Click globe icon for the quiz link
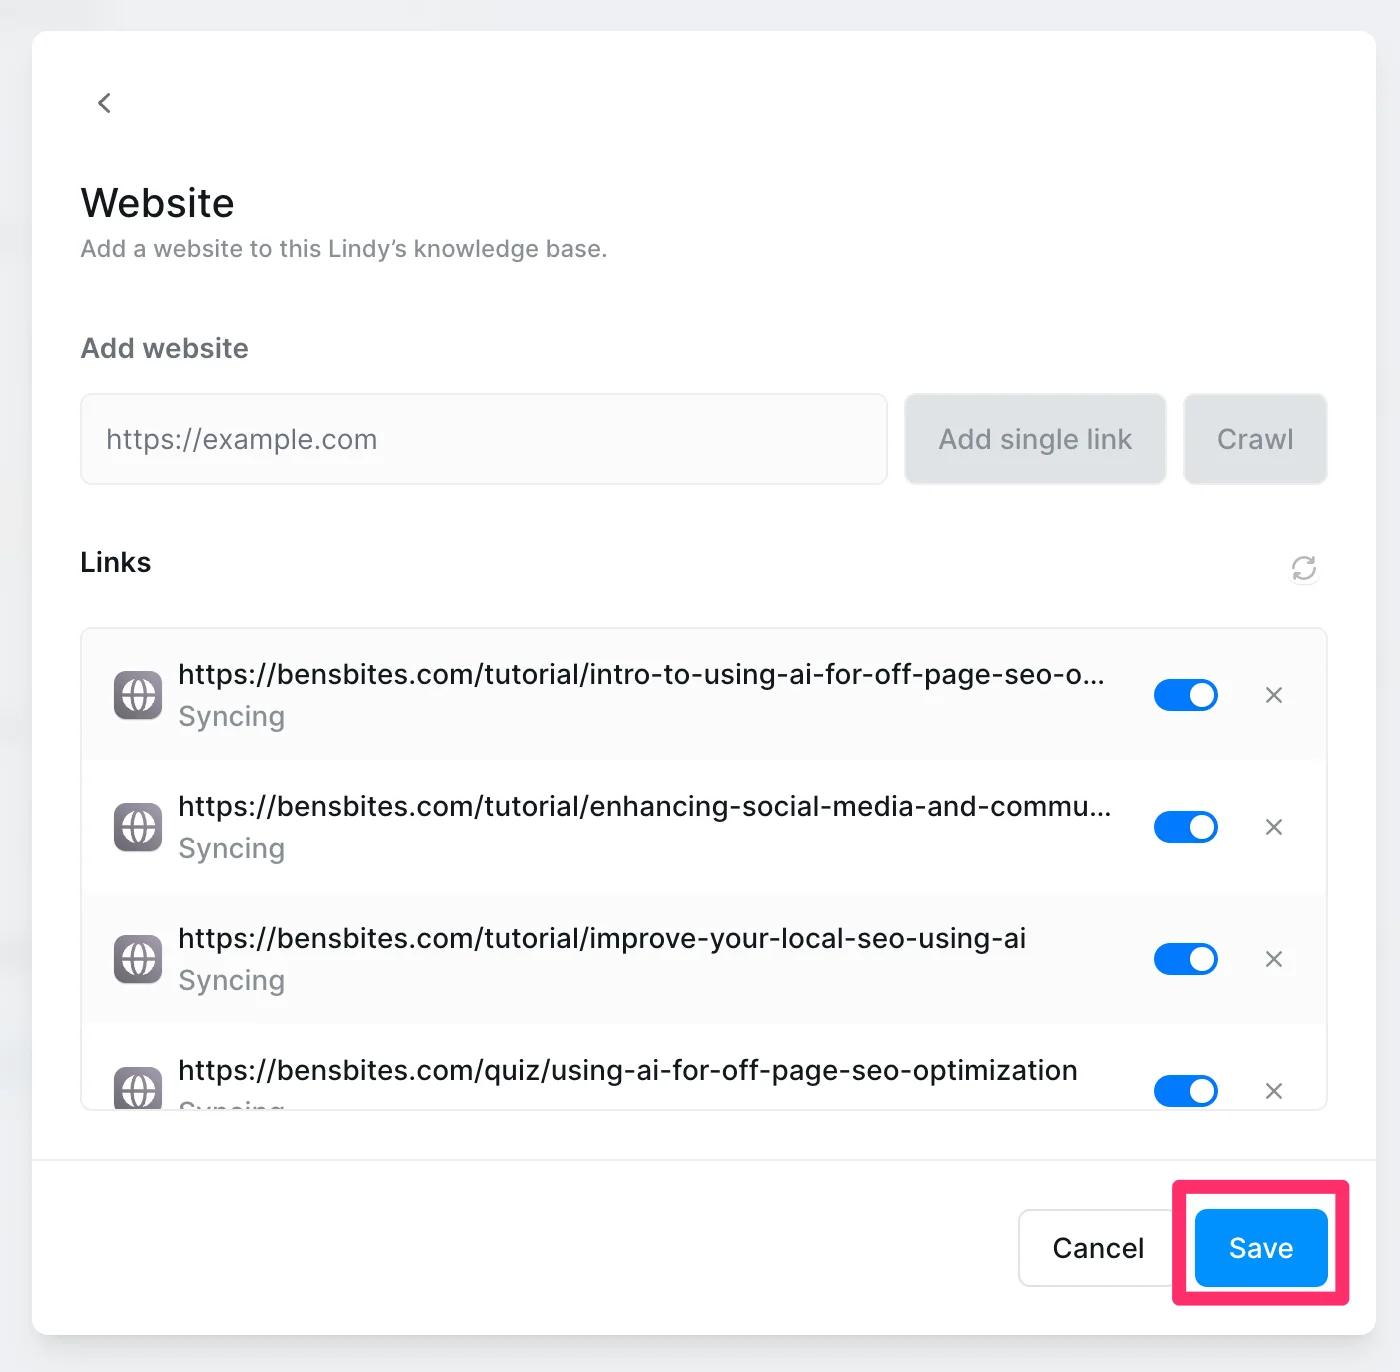 138,1088
